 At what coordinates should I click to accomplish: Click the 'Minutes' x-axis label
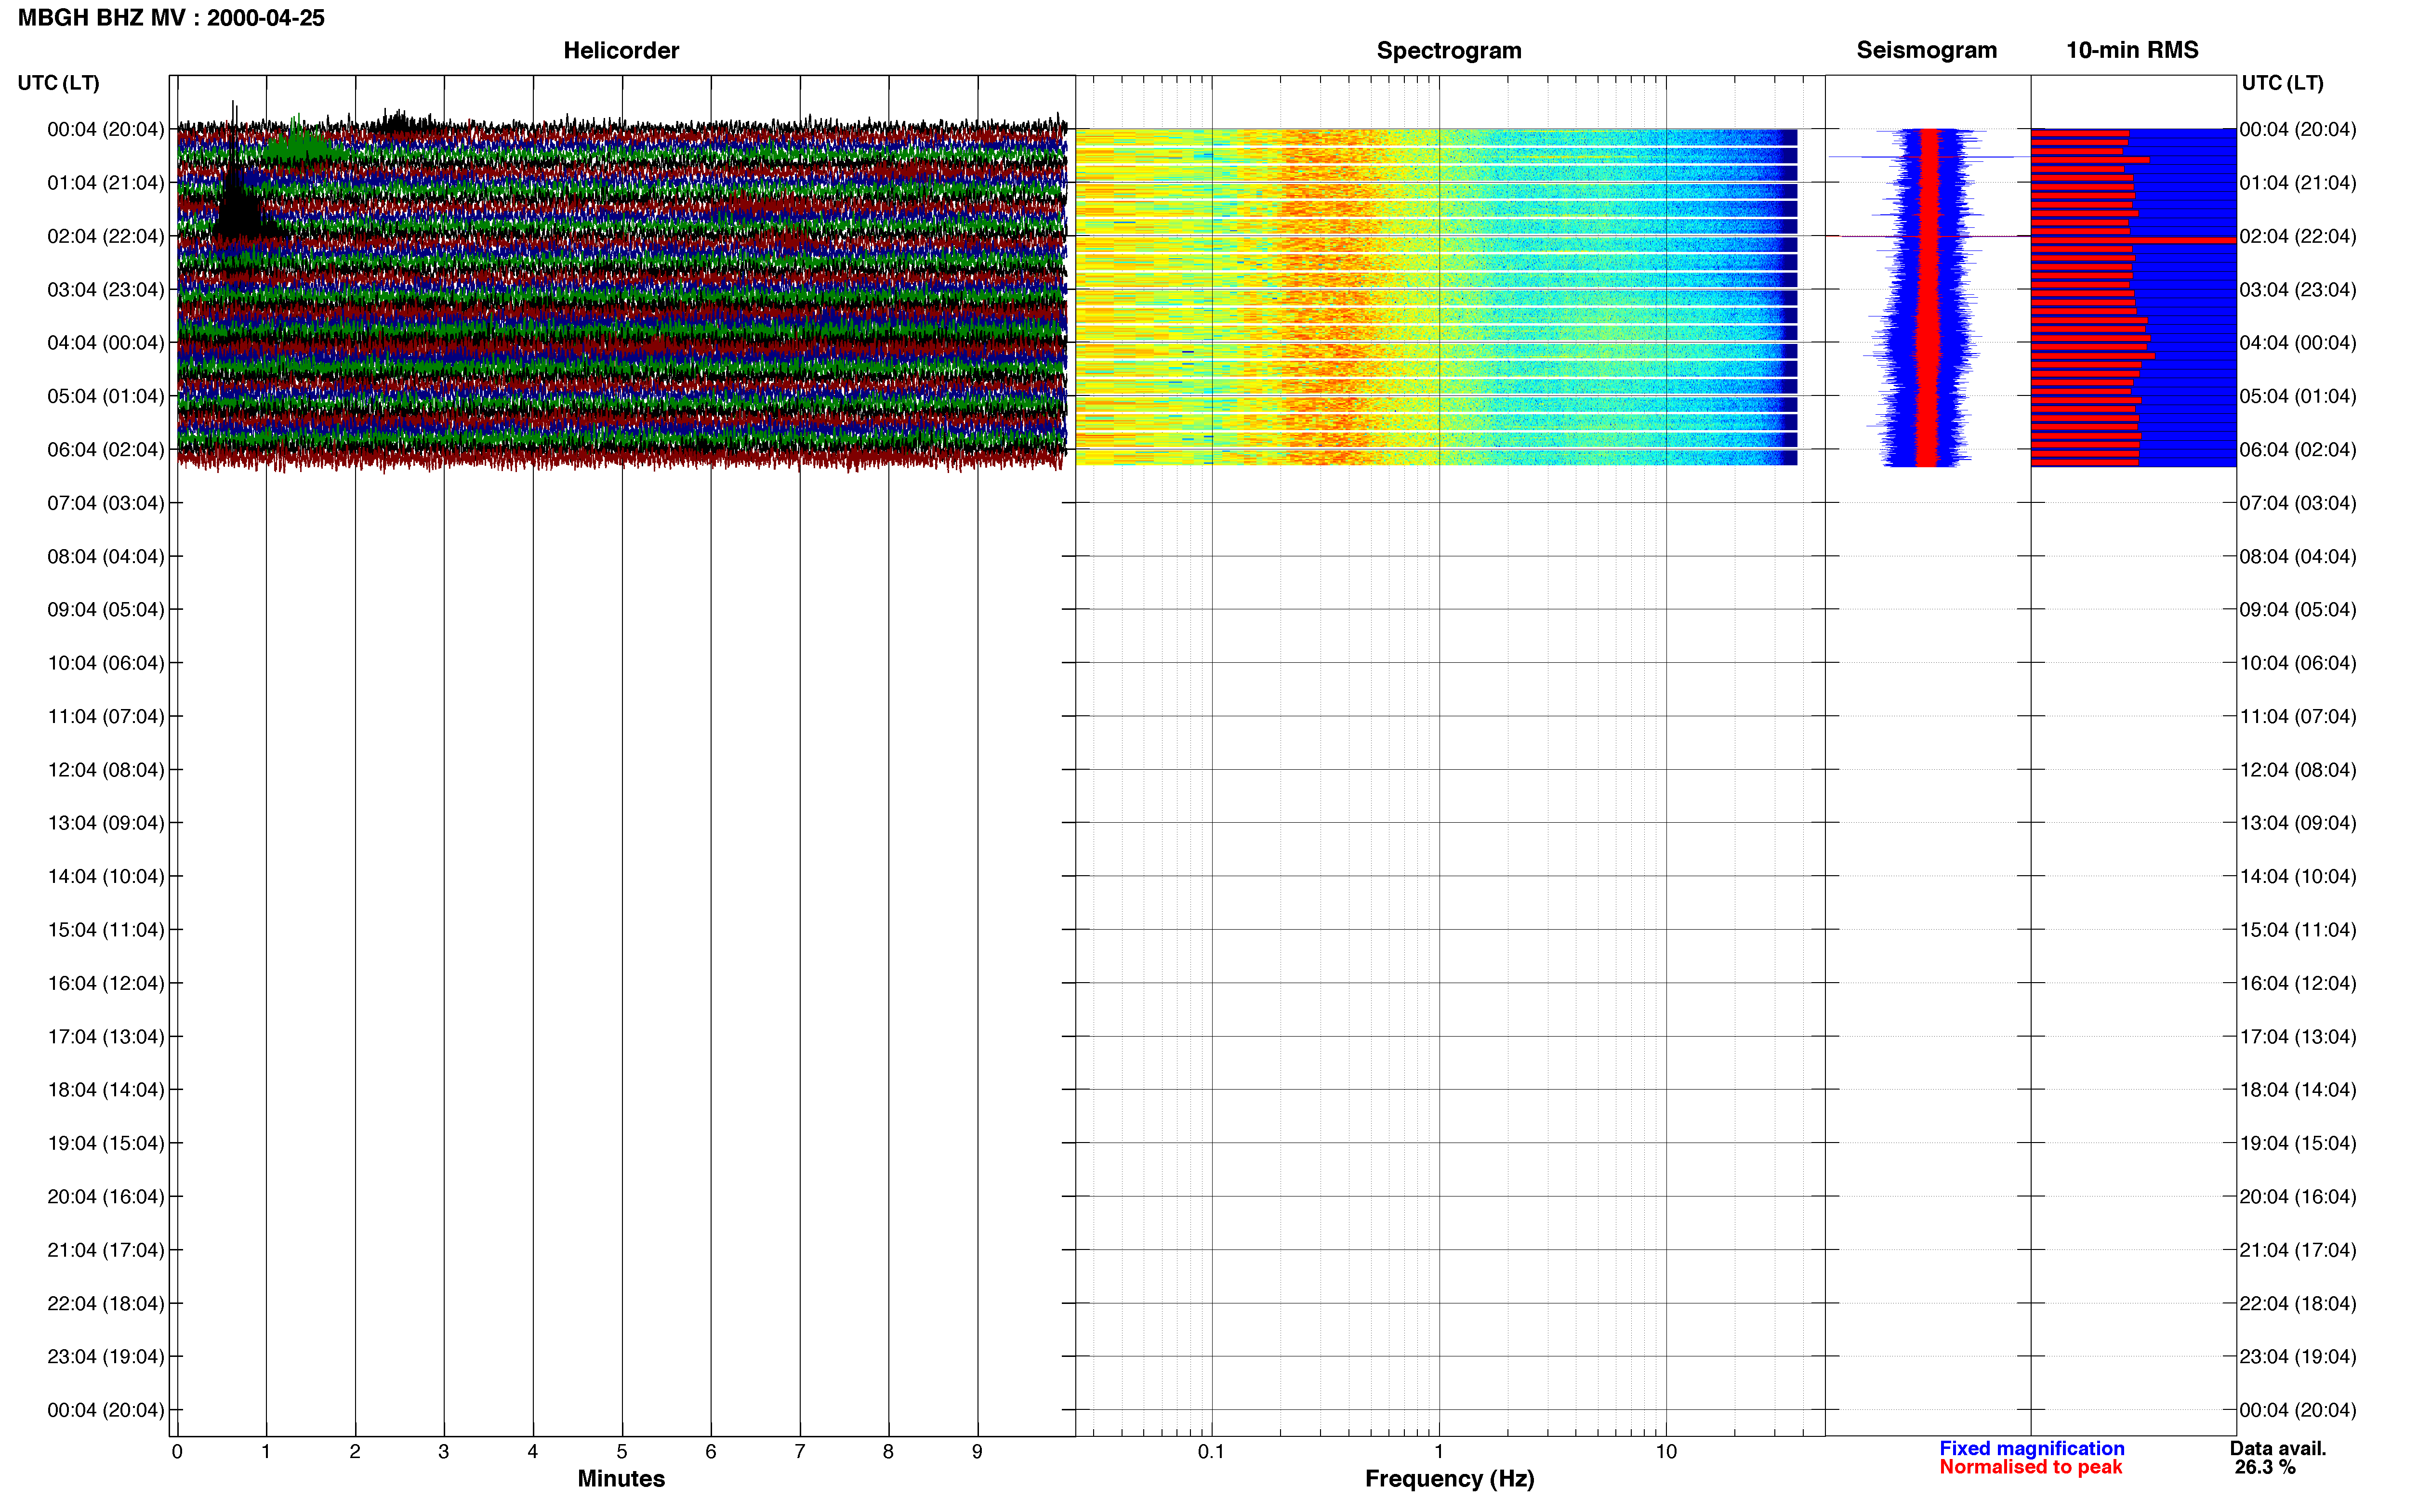[x=621, y=1478]
